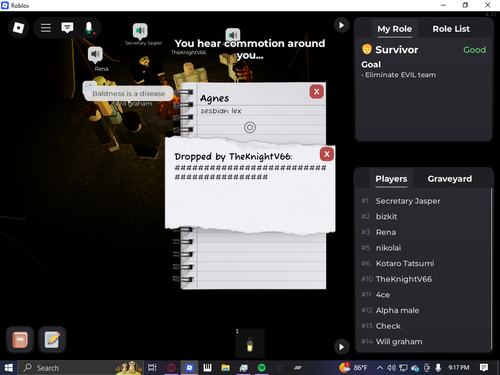Screen dimensions: 500x375
Task: Switch to the My Role tab
Action: [x=395, y=29]
